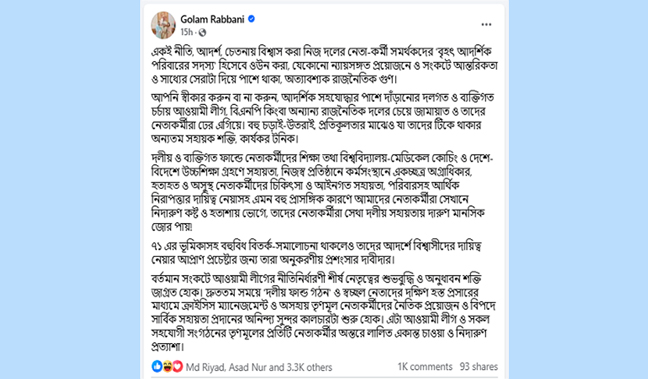Click the paragraph beginning 'দলীয় ও ব্যক্তিগত ফান্ডে'
The width and height of the screenshot is (648, 379).
tap(322, 192)
